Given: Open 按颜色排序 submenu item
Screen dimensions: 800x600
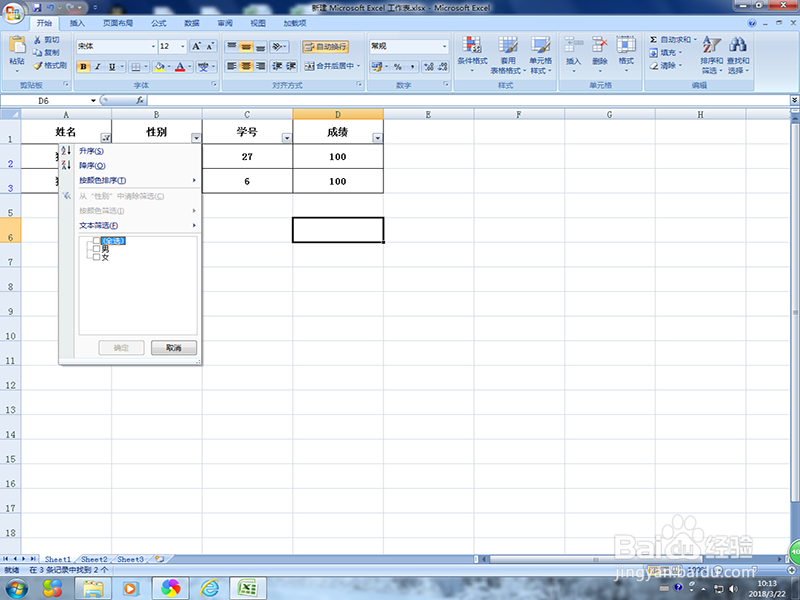Looking at the screenshot, I should pyautogui.click(x=130, y=180).
